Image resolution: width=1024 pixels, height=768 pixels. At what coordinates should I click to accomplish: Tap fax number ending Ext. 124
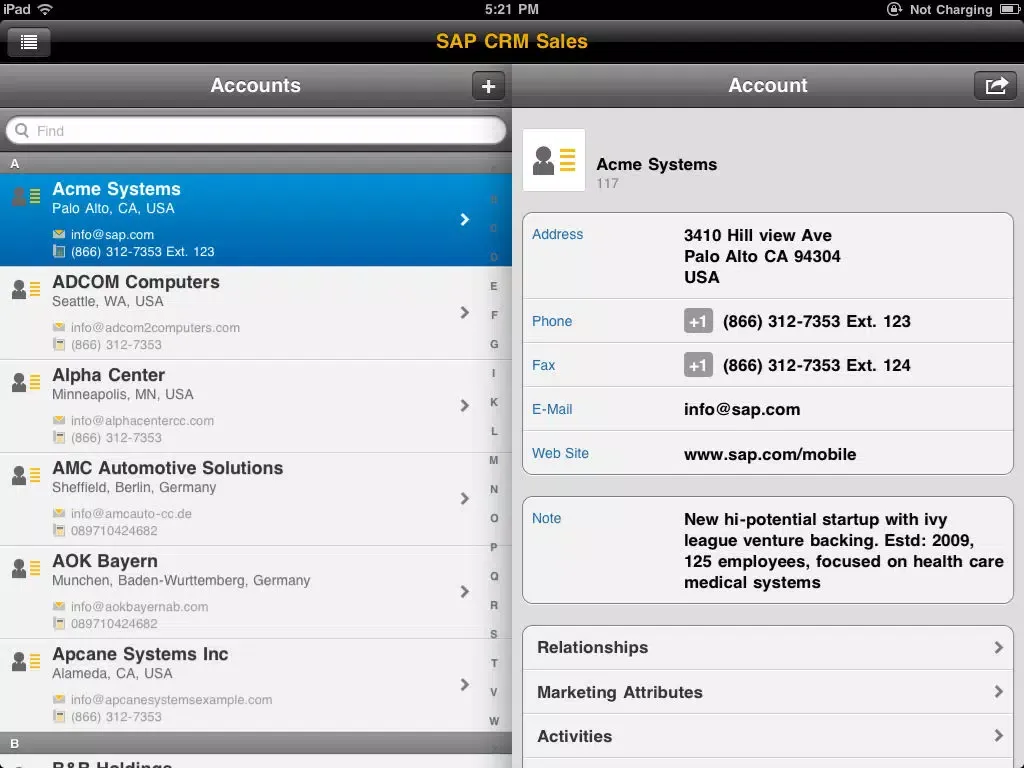point(816,365)
